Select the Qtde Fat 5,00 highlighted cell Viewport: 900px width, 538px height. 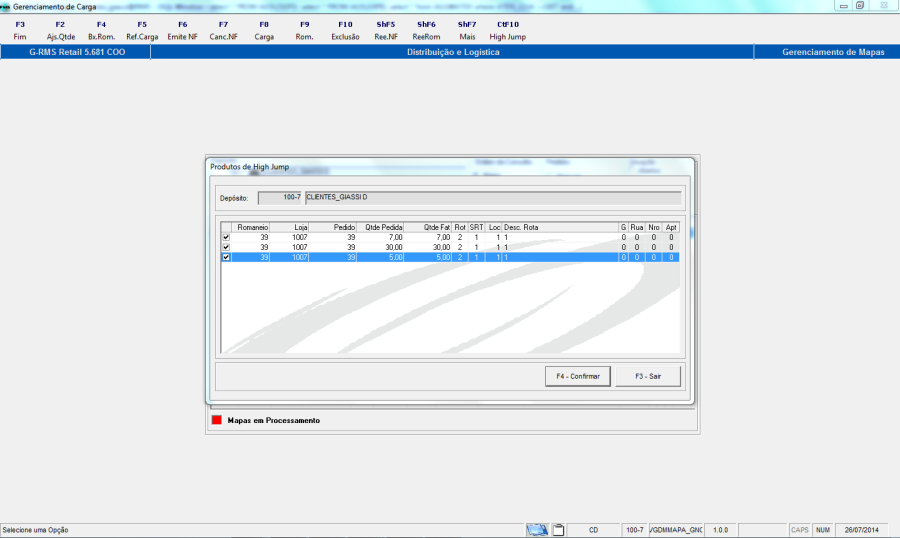(x=428, y=257)
